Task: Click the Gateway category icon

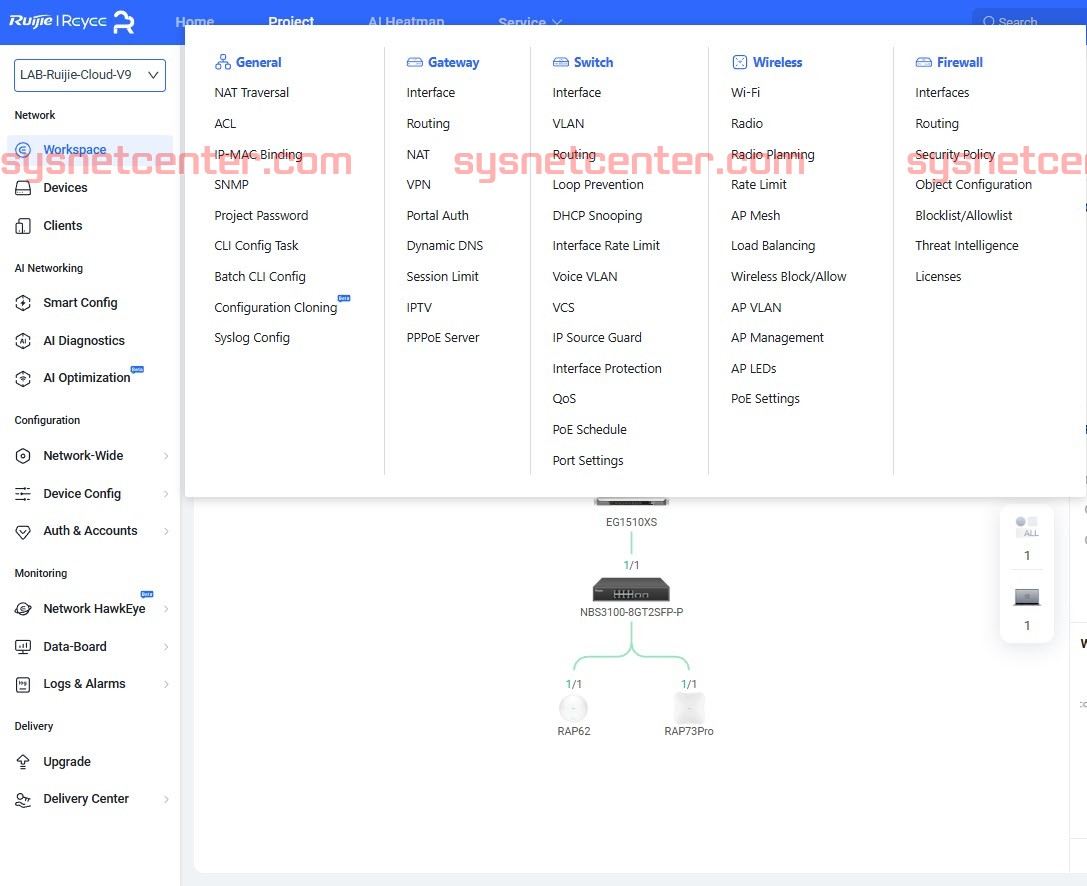Action: click(x=415, y=62)
